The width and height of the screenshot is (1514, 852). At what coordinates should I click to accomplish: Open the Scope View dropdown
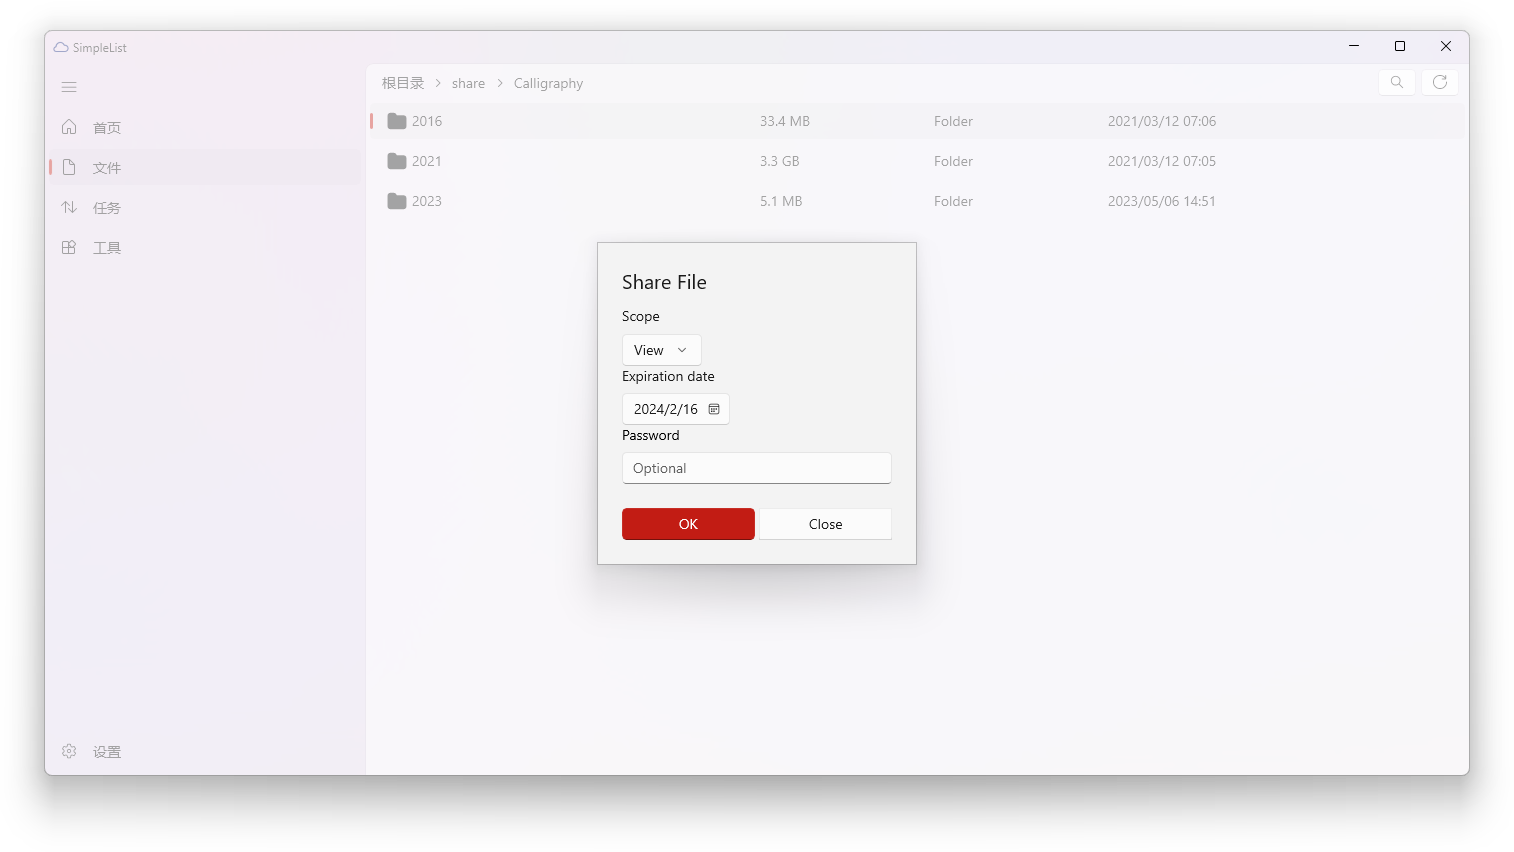[662, 350]
